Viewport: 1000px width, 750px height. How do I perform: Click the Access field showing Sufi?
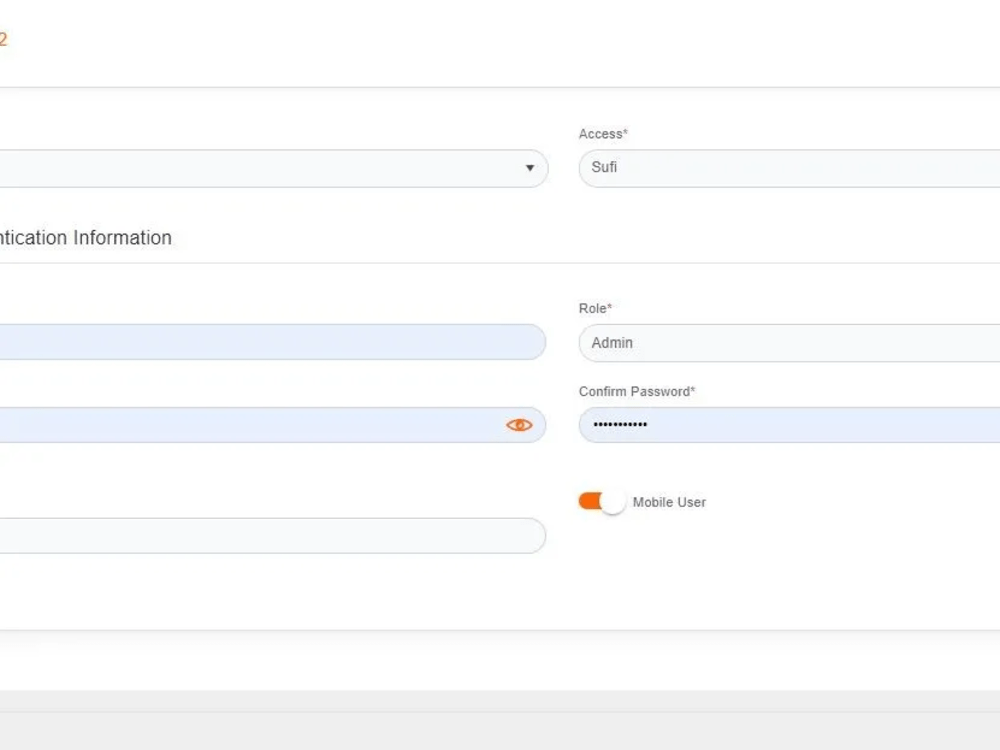pos(790,168)
